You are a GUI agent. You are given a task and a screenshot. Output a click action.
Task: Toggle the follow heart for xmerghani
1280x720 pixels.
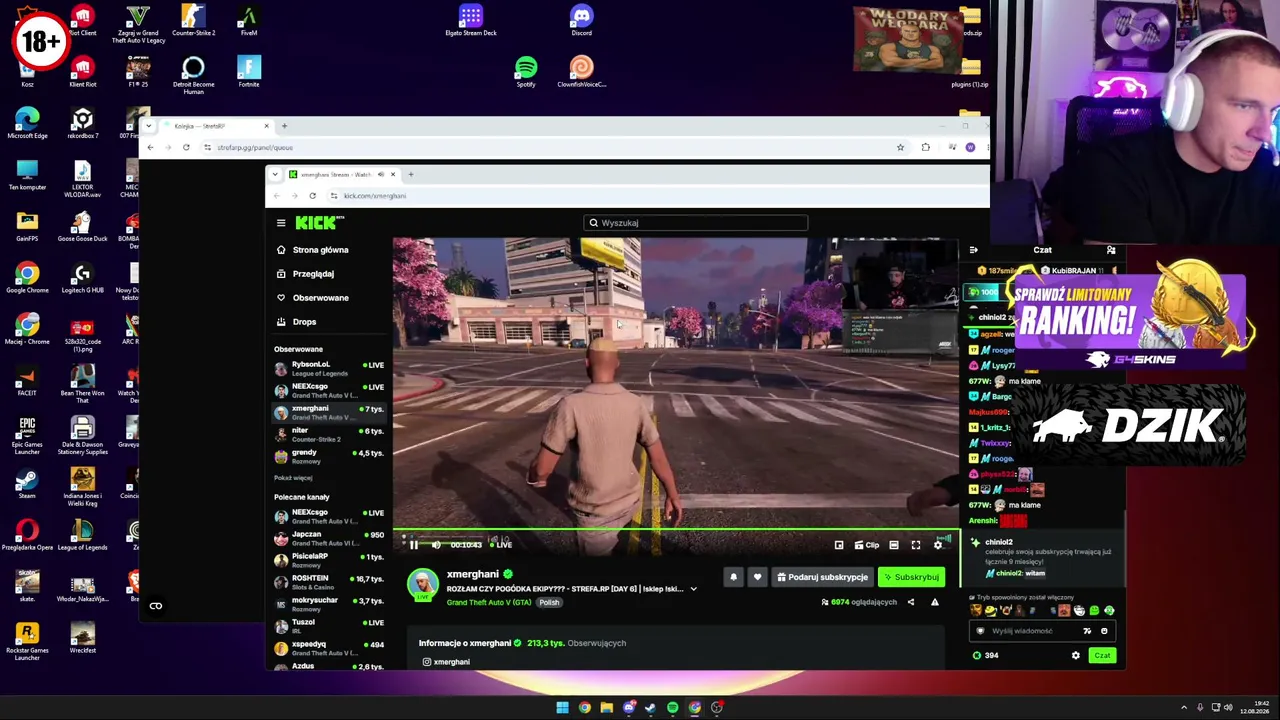(x=757, y=577)
